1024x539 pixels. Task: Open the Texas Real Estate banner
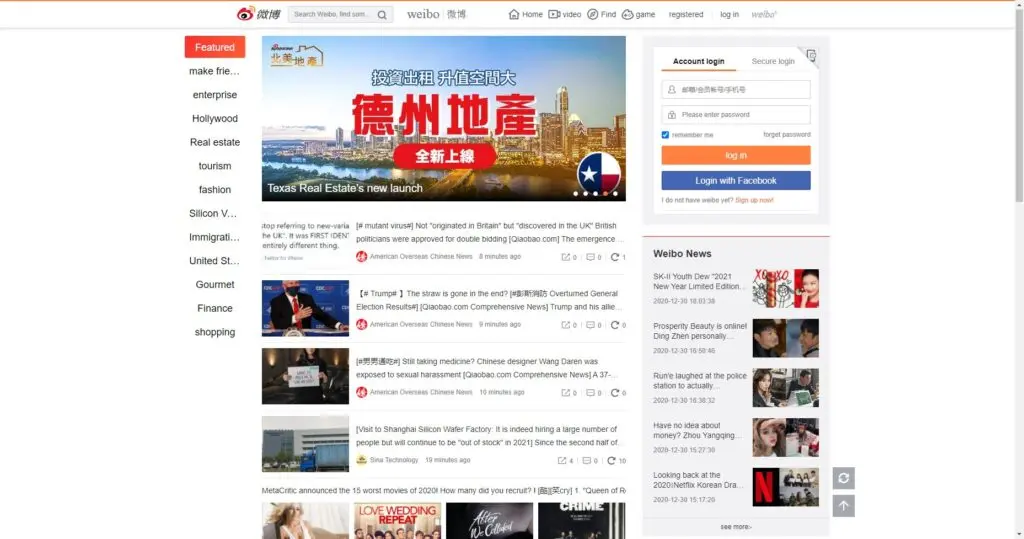(443, 118)
